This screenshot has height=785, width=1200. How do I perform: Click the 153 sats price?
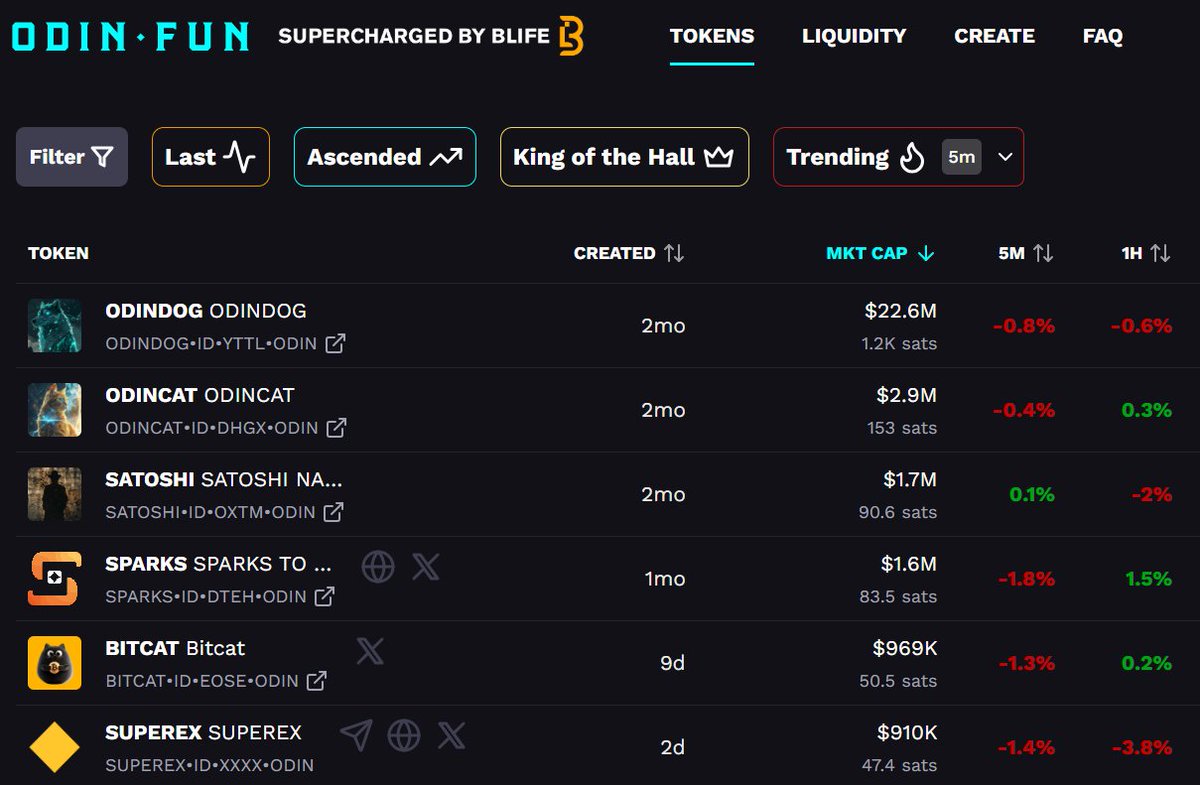[902, 427]
